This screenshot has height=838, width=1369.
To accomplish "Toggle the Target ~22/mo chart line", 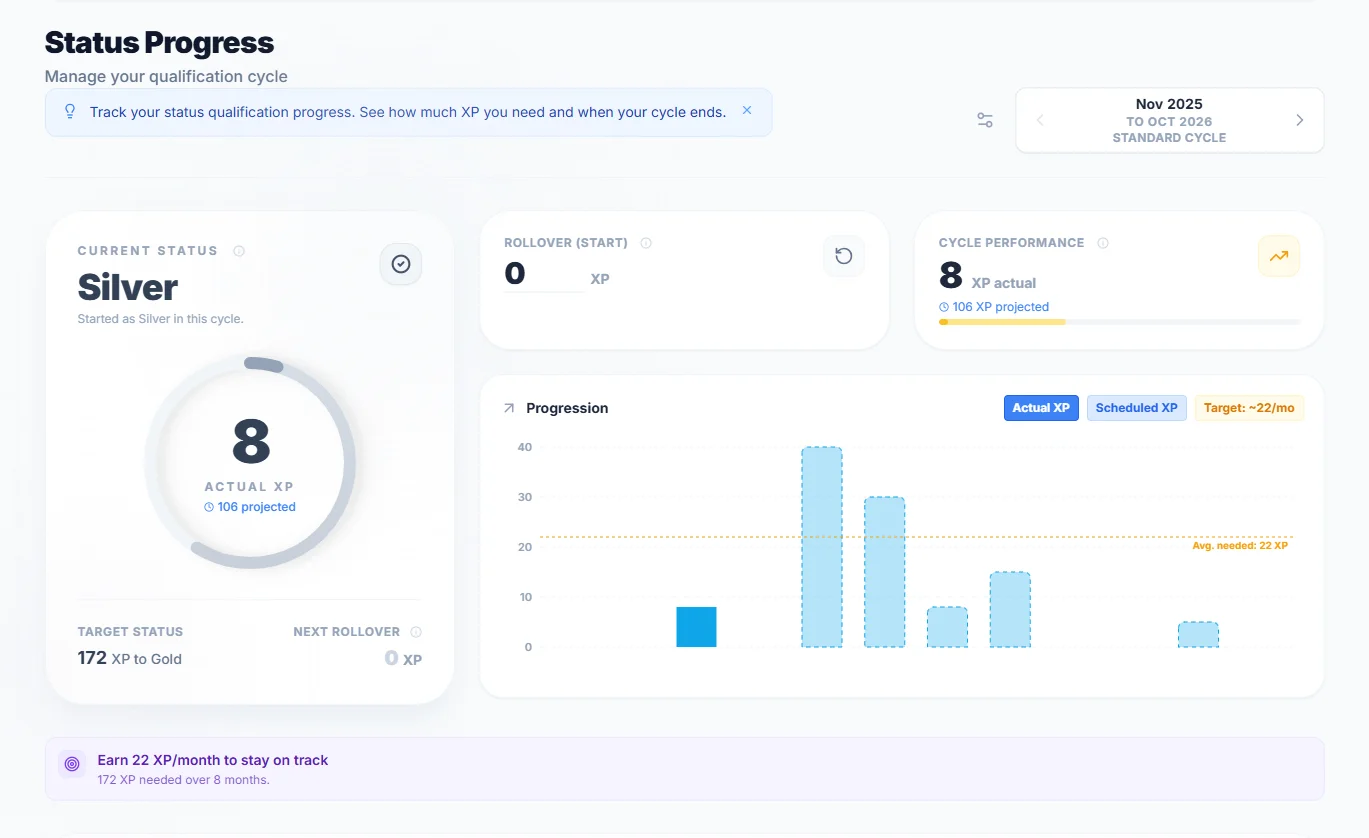I will pyautogui.click(x=1249, y=408).
